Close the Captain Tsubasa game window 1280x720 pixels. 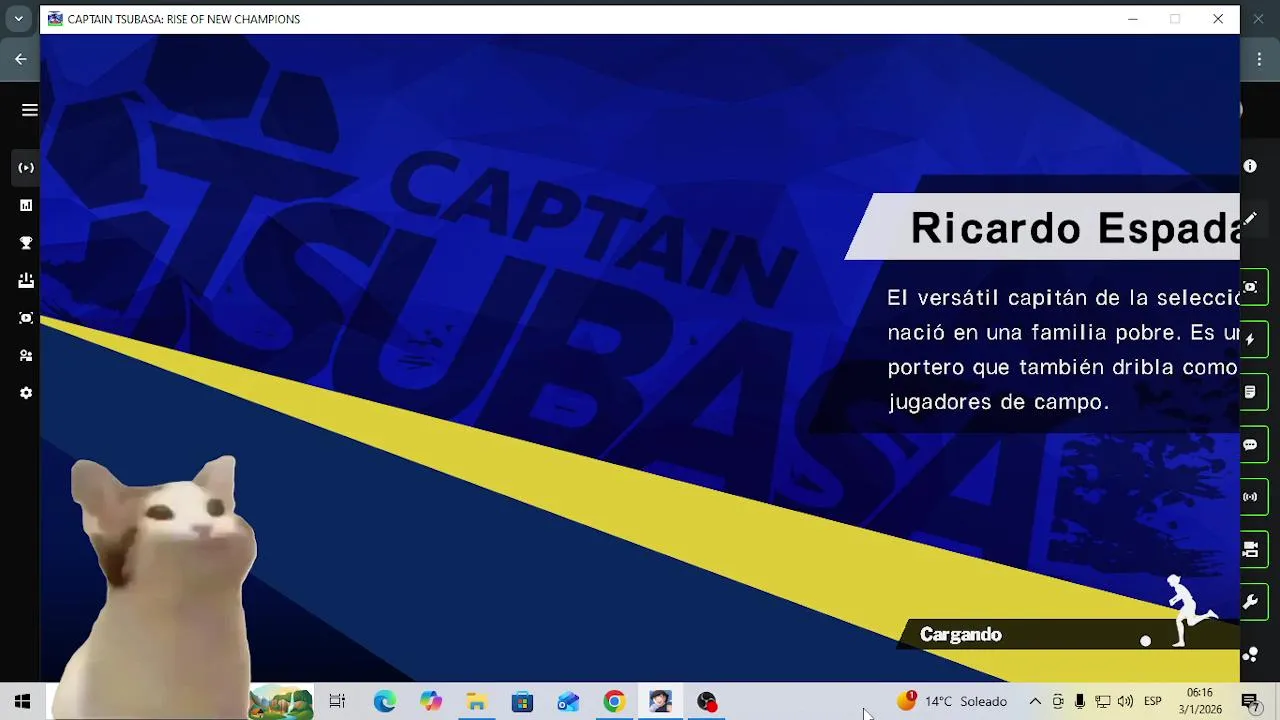coord(1218,19)
